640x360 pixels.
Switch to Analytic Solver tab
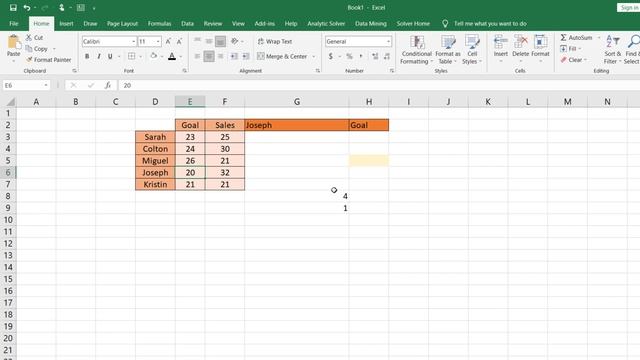coord(326,24)
